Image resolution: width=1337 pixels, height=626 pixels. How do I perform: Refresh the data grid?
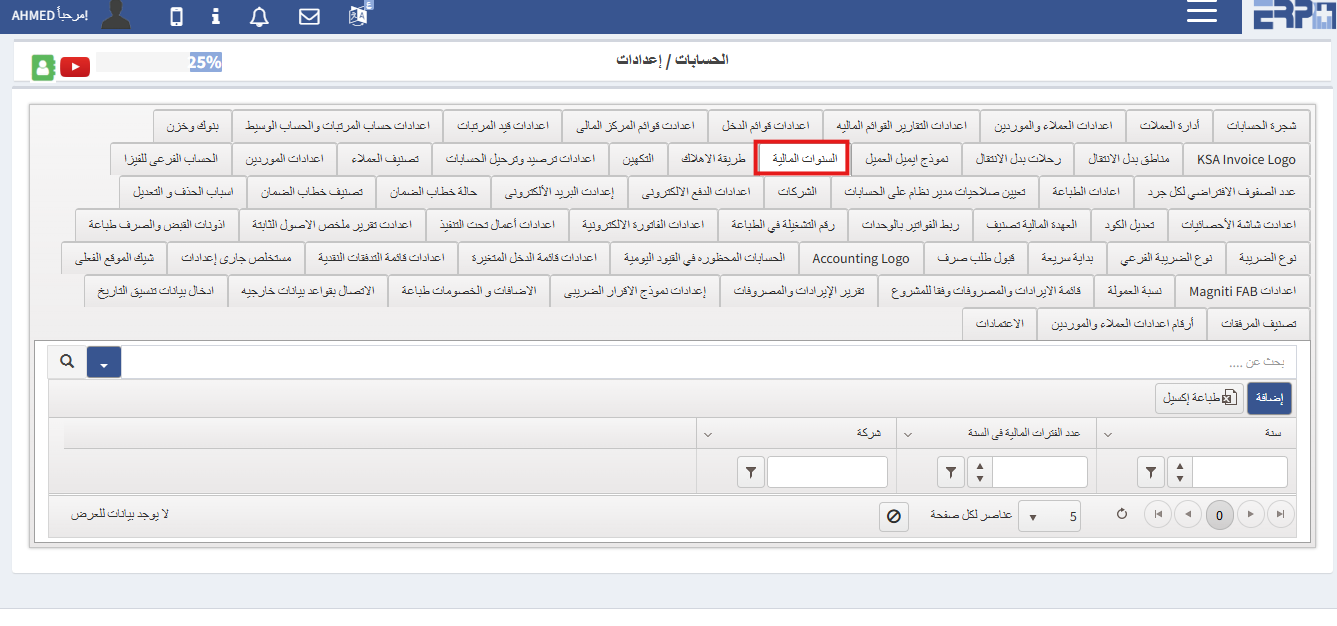point(1121,514)
